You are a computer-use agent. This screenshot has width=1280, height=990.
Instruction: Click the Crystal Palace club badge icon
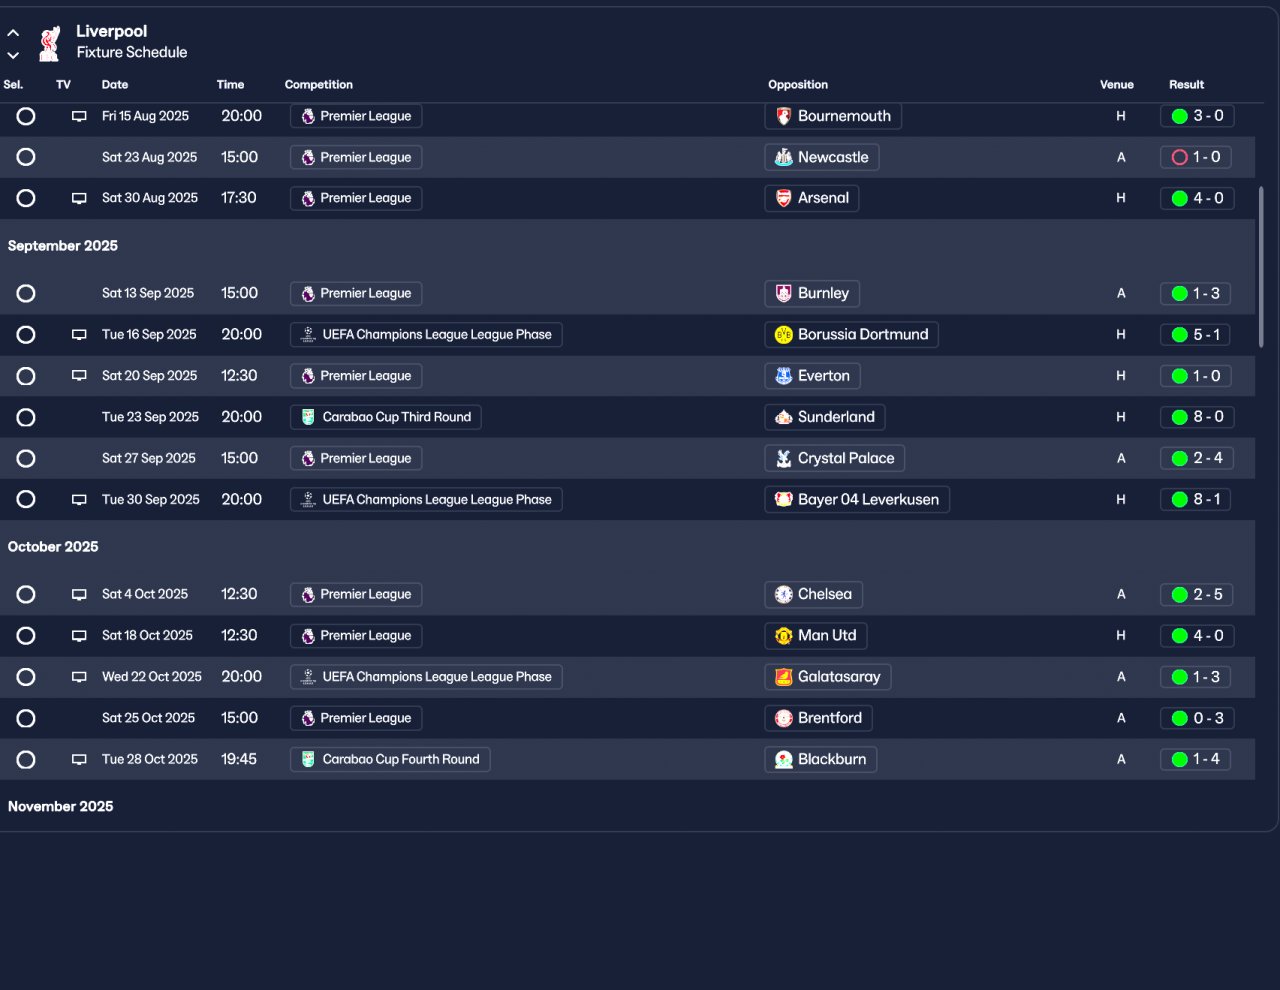pos(784,458)
